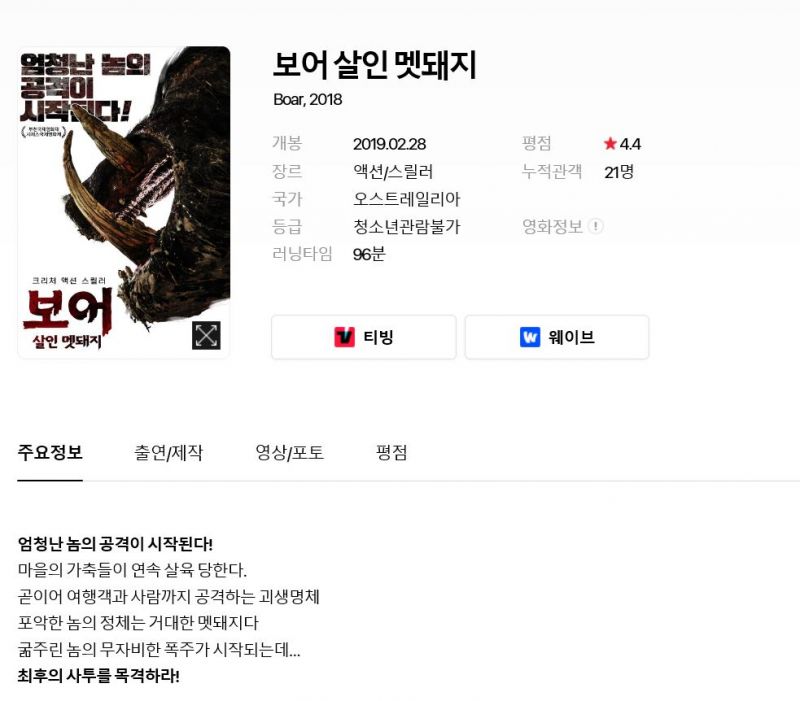Image resolution: width=800 pixels, height=701 pixels.
Task: Open the 웨이브 streaming button
Action: 557,337
